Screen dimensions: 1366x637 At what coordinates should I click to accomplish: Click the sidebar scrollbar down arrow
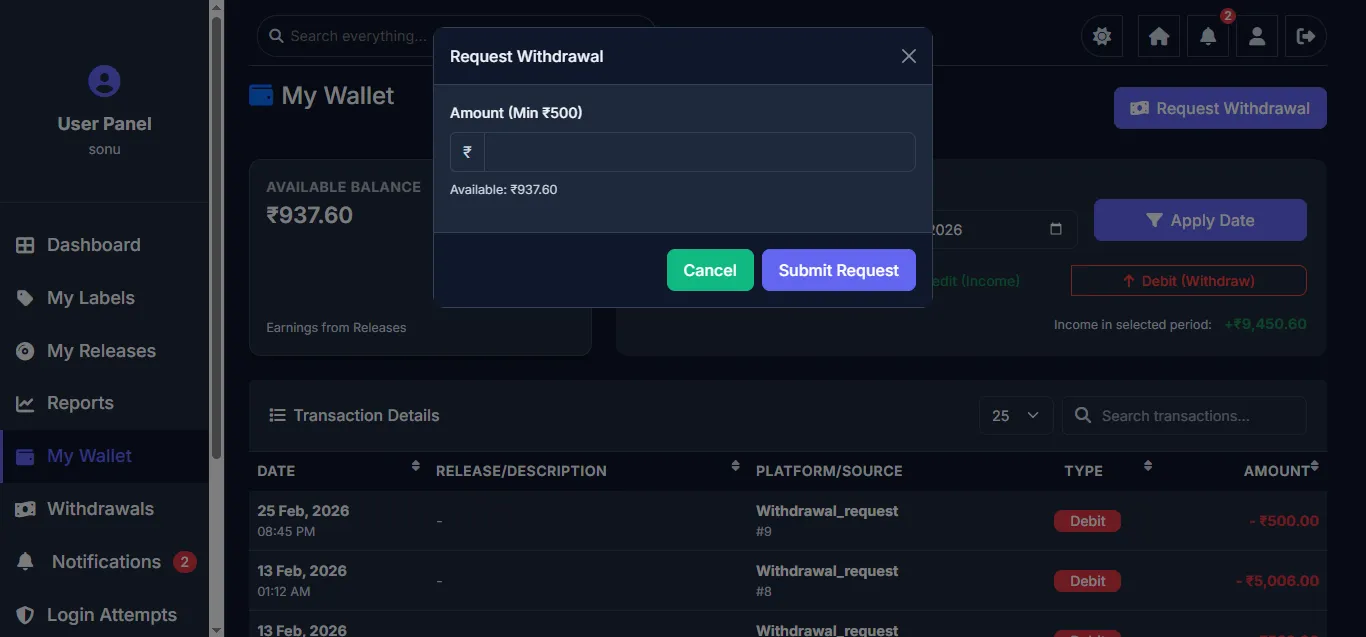click(x=216, y=630)
